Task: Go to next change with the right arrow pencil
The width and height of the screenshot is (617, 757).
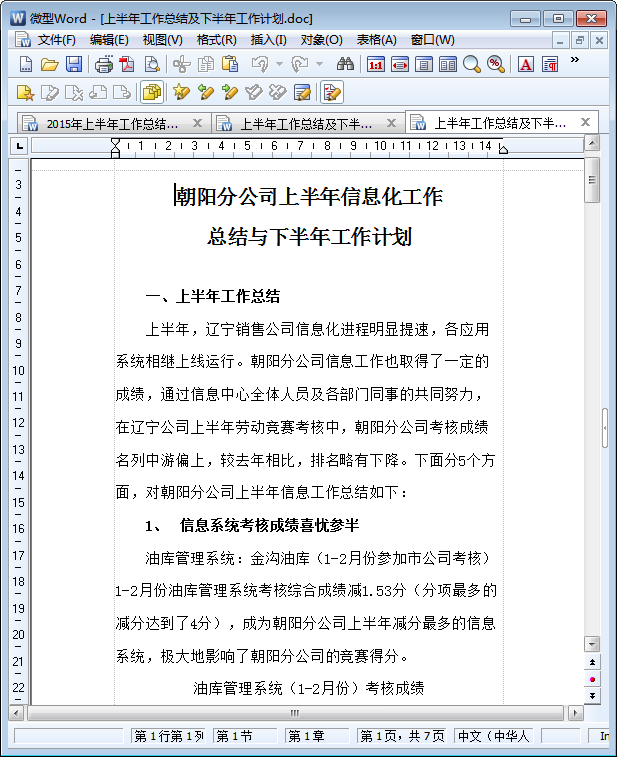Action: (230, 92)
